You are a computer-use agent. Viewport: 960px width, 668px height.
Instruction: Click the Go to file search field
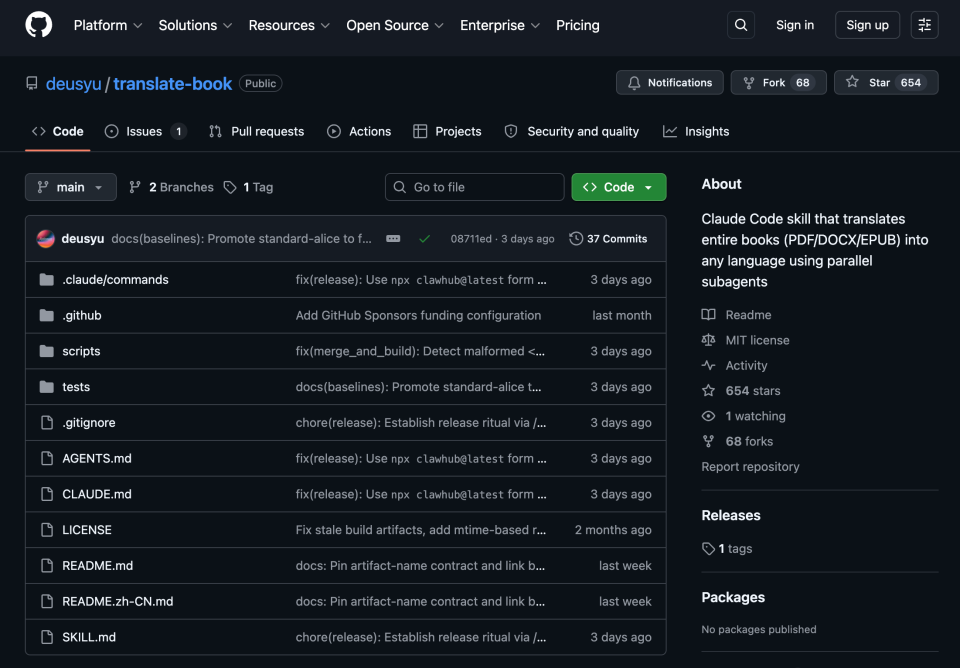tap(474, 187)
